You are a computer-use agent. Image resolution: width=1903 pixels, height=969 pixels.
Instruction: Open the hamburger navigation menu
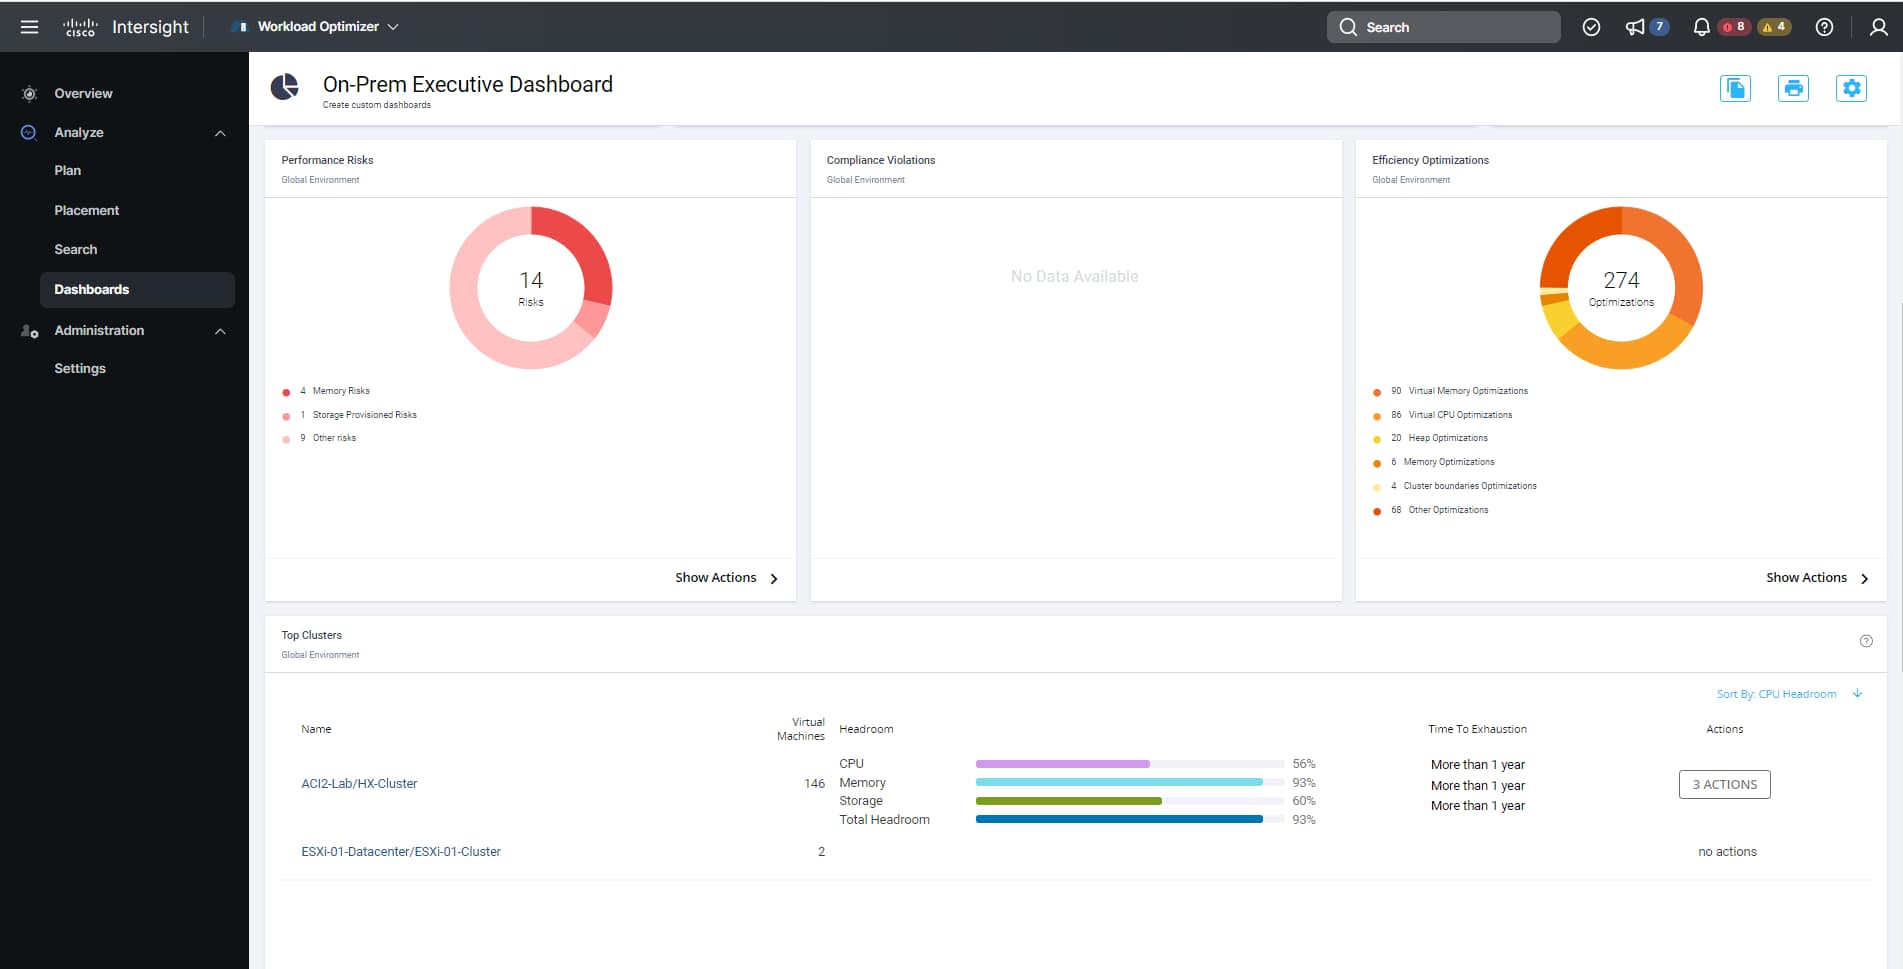click(x=29, y=27)
